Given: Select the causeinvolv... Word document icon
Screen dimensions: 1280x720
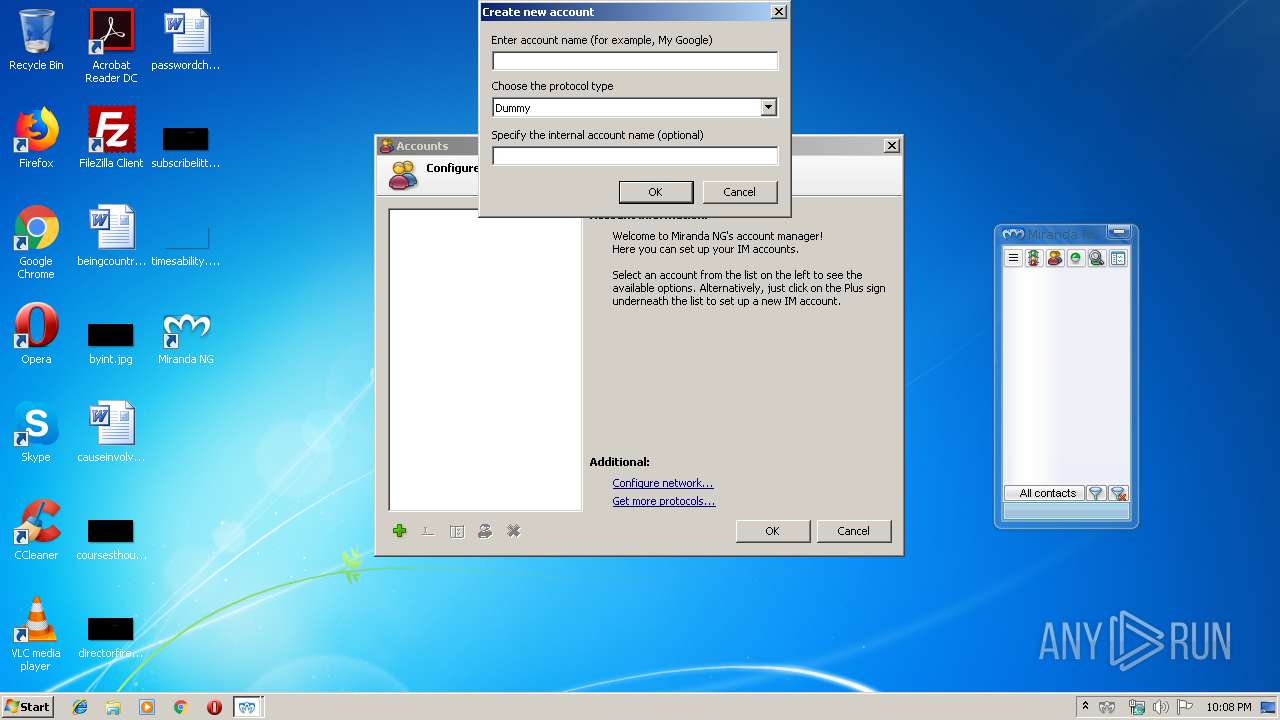Looking at the screenshot, I should (x=111, y=432).
